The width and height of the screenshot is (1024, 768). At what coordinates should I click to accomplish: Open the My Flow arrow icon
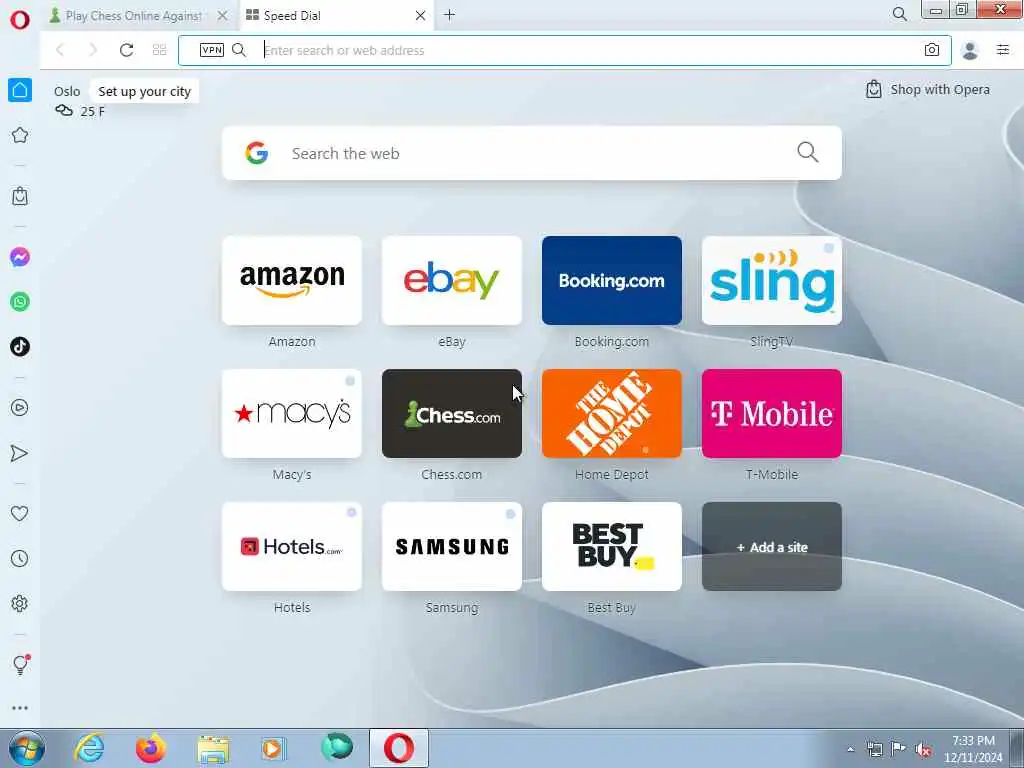coord(20,453)
